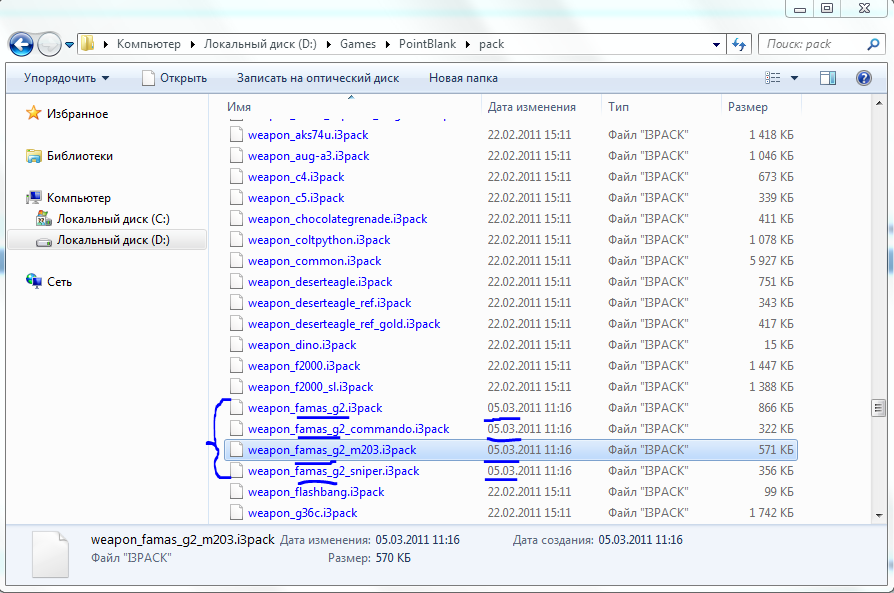
Task: Choose Записать на оптический диск
Action: pyautogui.click(x=318, y=78)
